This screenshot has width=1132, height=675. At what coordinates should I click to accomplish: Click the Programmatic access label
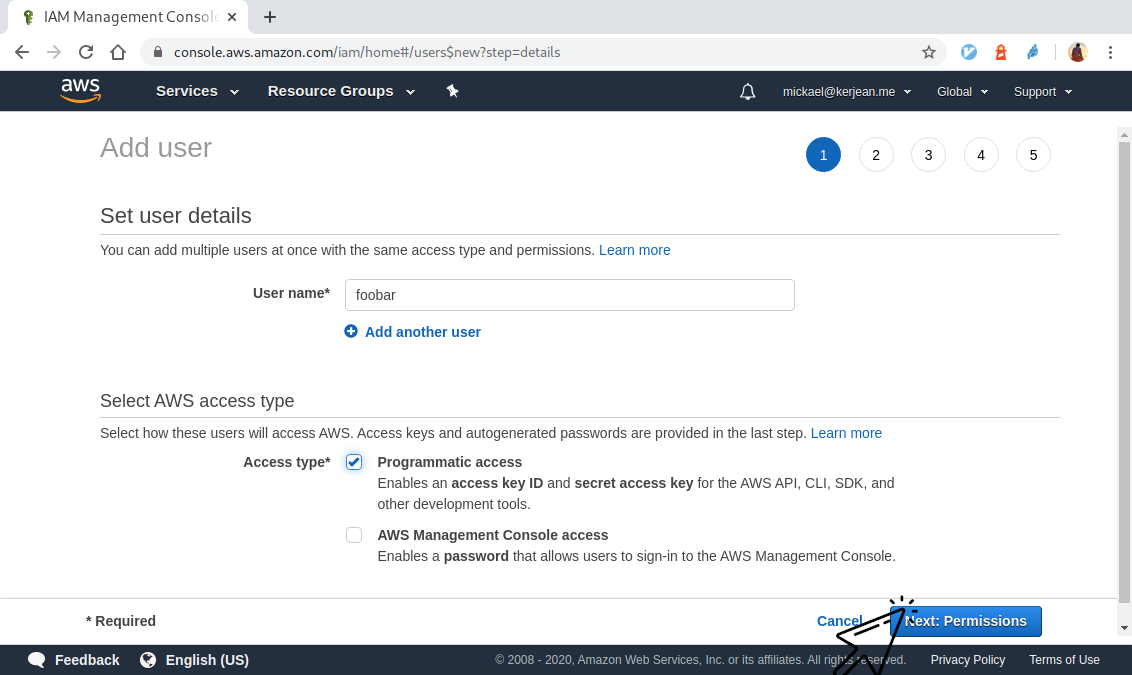pos(450,462)
